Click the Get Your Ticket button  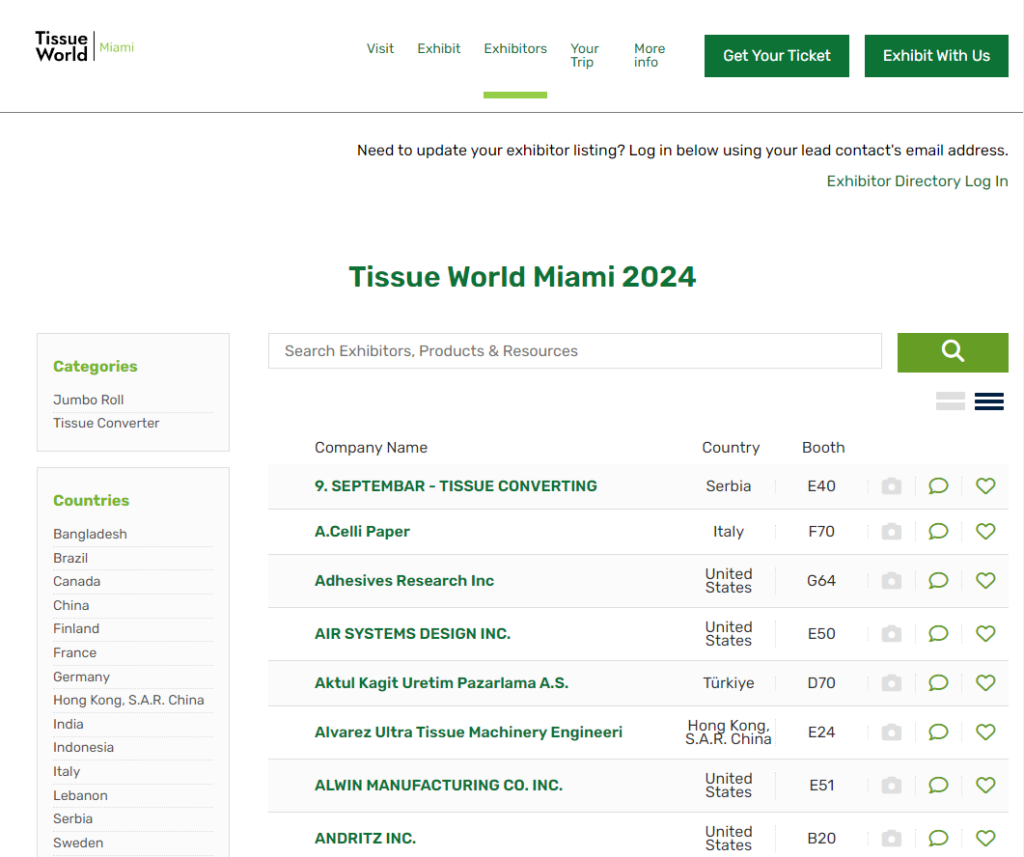pos(776,56)
